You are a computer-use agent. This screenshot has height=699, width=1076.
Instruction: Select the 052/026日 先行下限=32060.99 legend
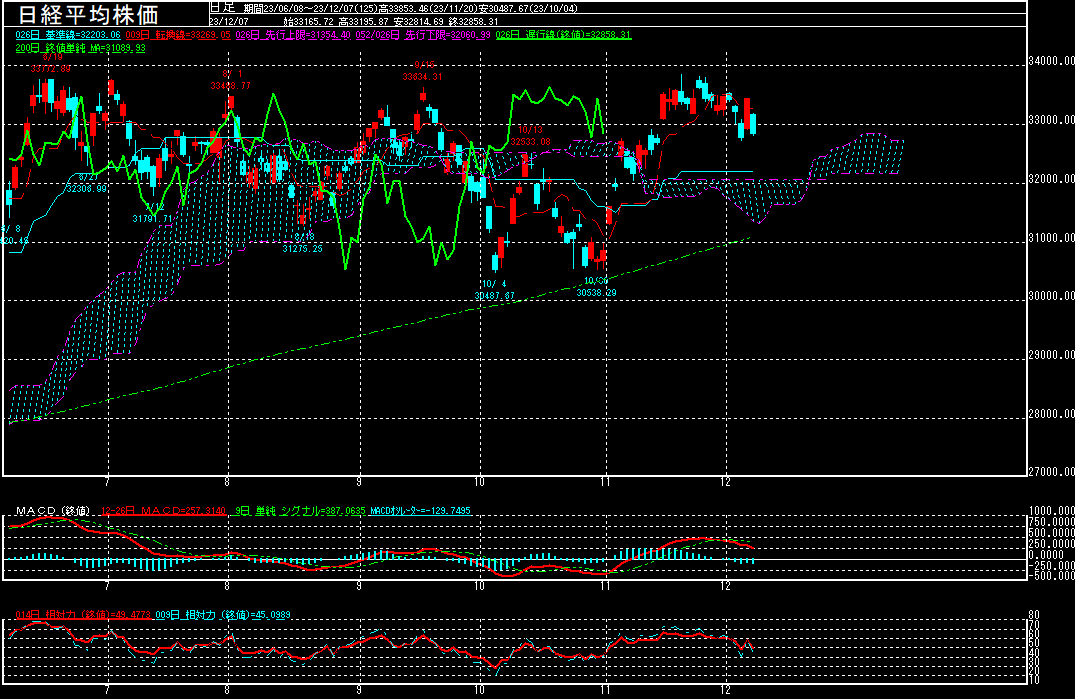[x=423, y=35]
